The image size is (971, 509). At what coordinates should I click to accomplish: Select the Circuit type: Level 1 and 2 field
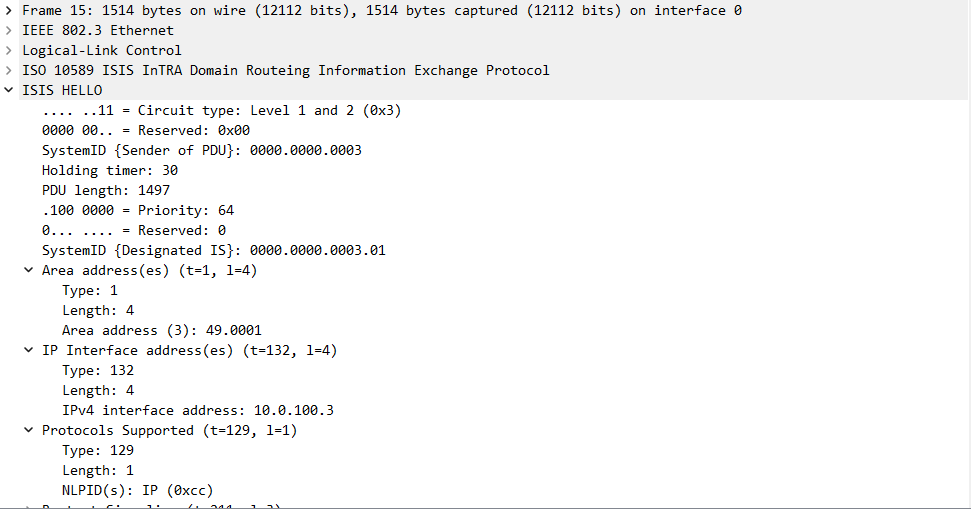(221, 110)
